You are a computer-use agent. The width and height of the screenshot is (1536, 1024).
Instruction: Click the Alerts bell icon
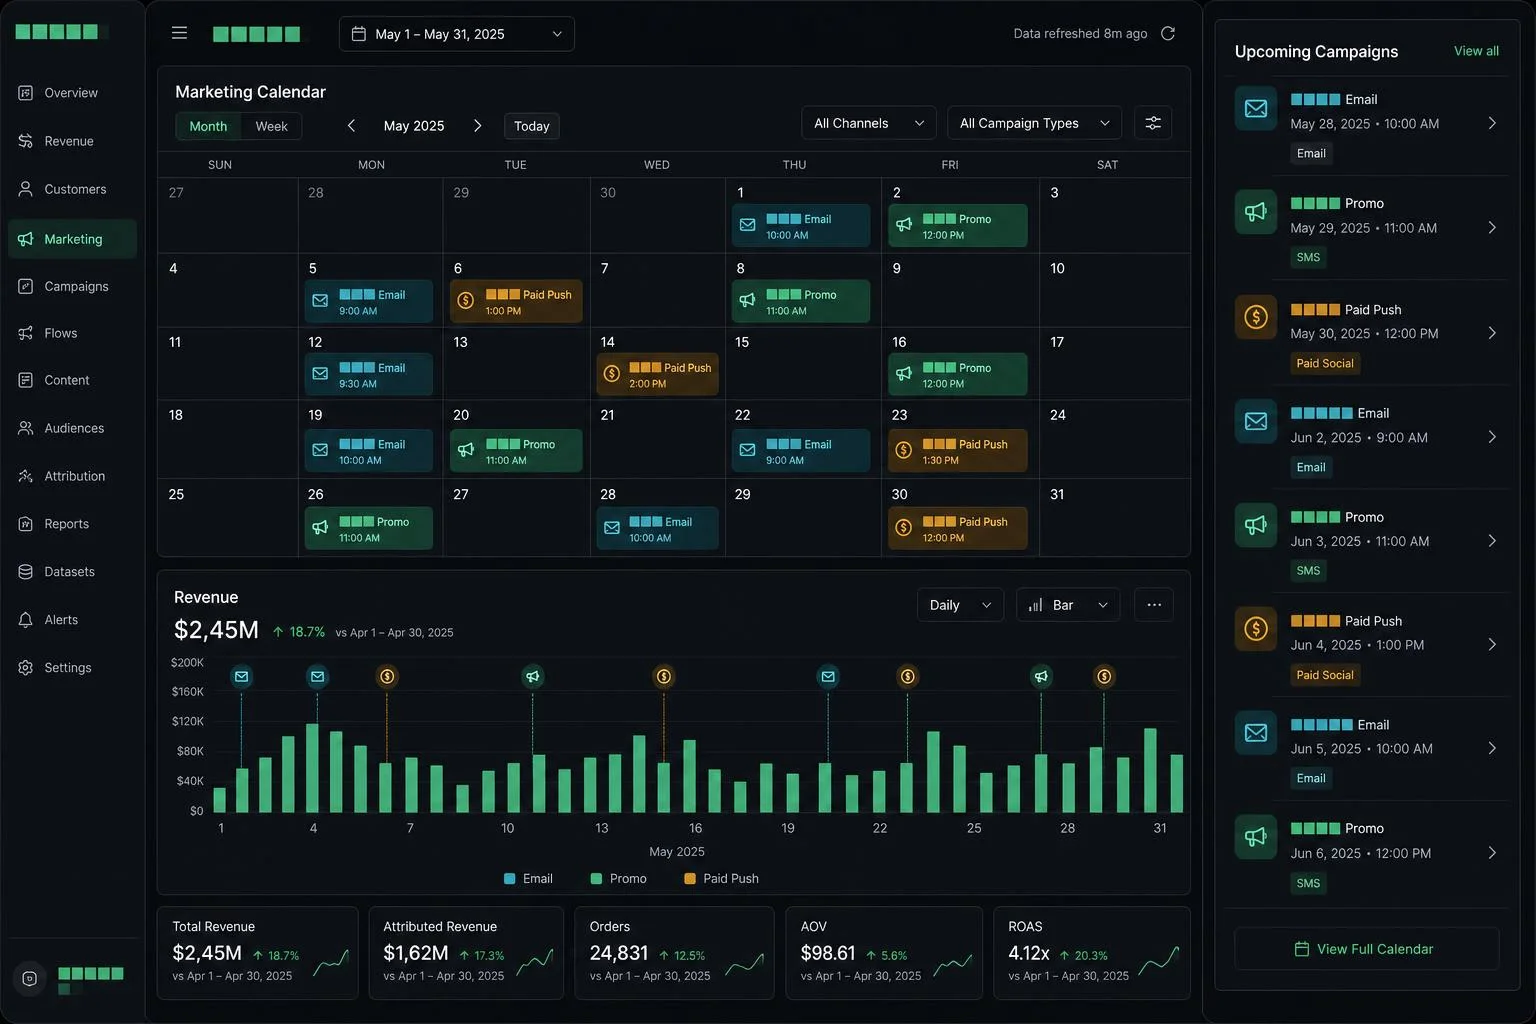tap(26, 620)
